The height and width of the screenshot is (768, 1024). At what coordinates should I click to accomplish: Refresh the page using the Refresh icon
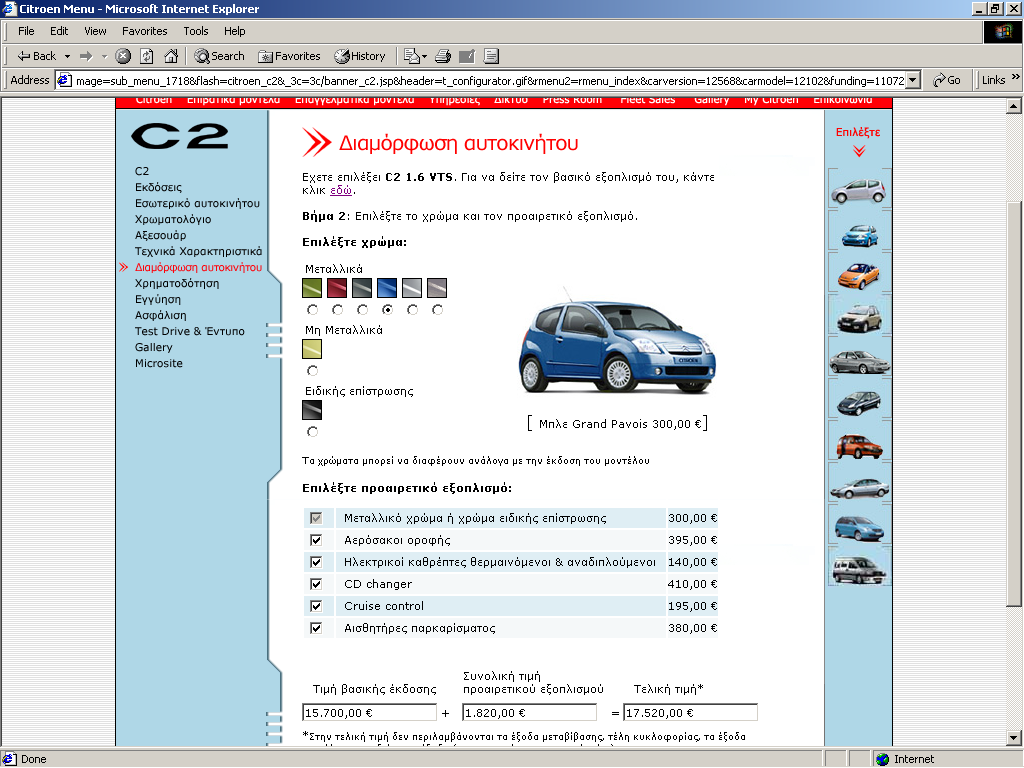tap(147, 56)
